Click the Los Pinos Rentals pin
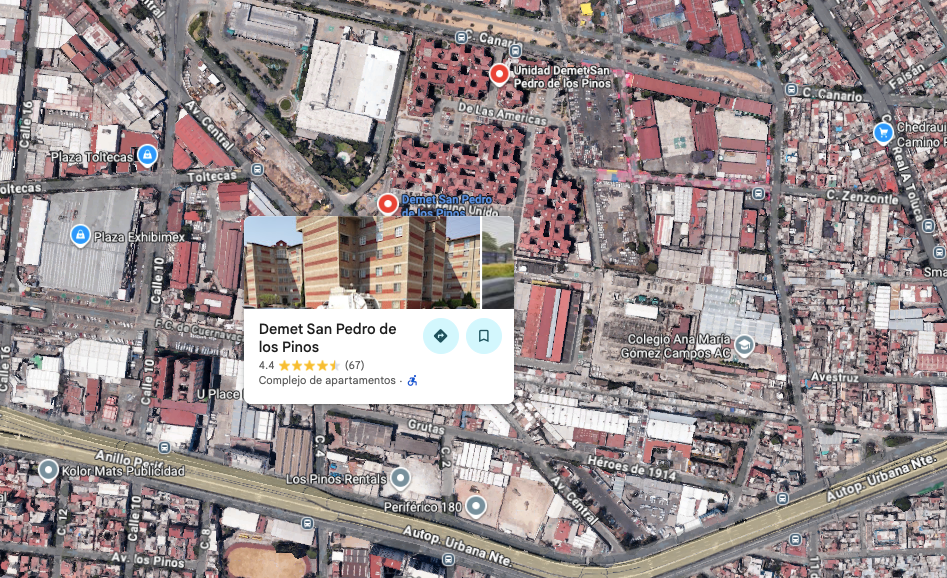Screen dimensions: 947x578 pyautogui.click(x=400, y=478)
